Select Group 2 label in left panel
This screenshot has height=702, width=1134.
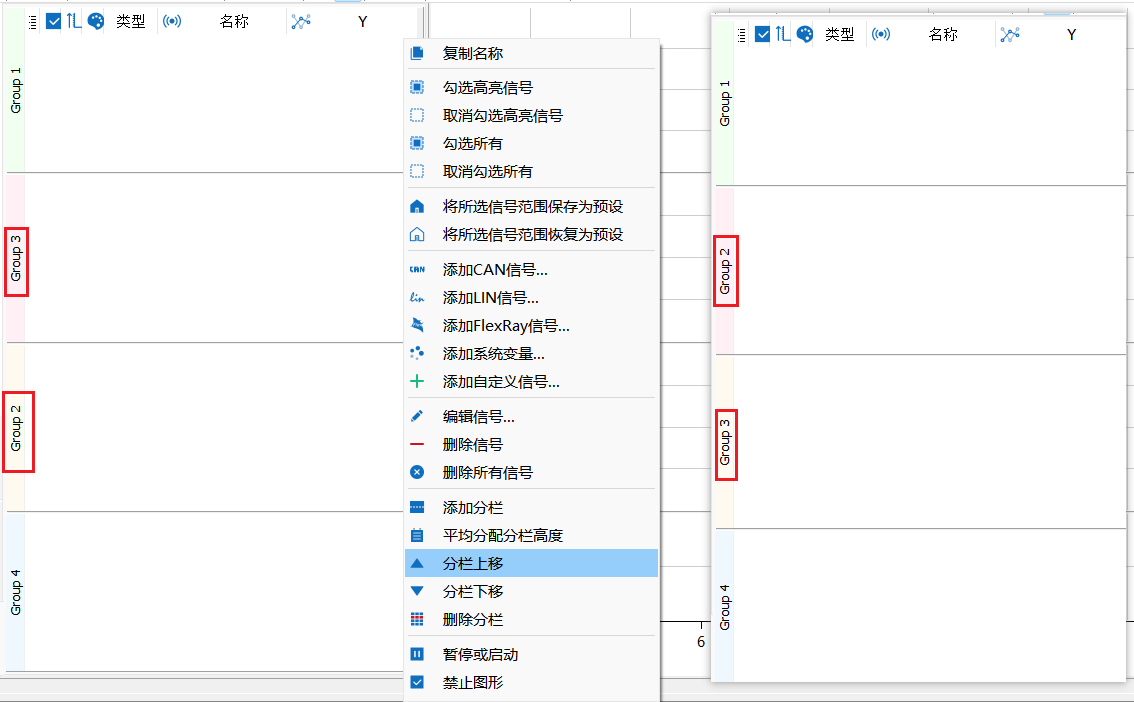pos(16,428)
